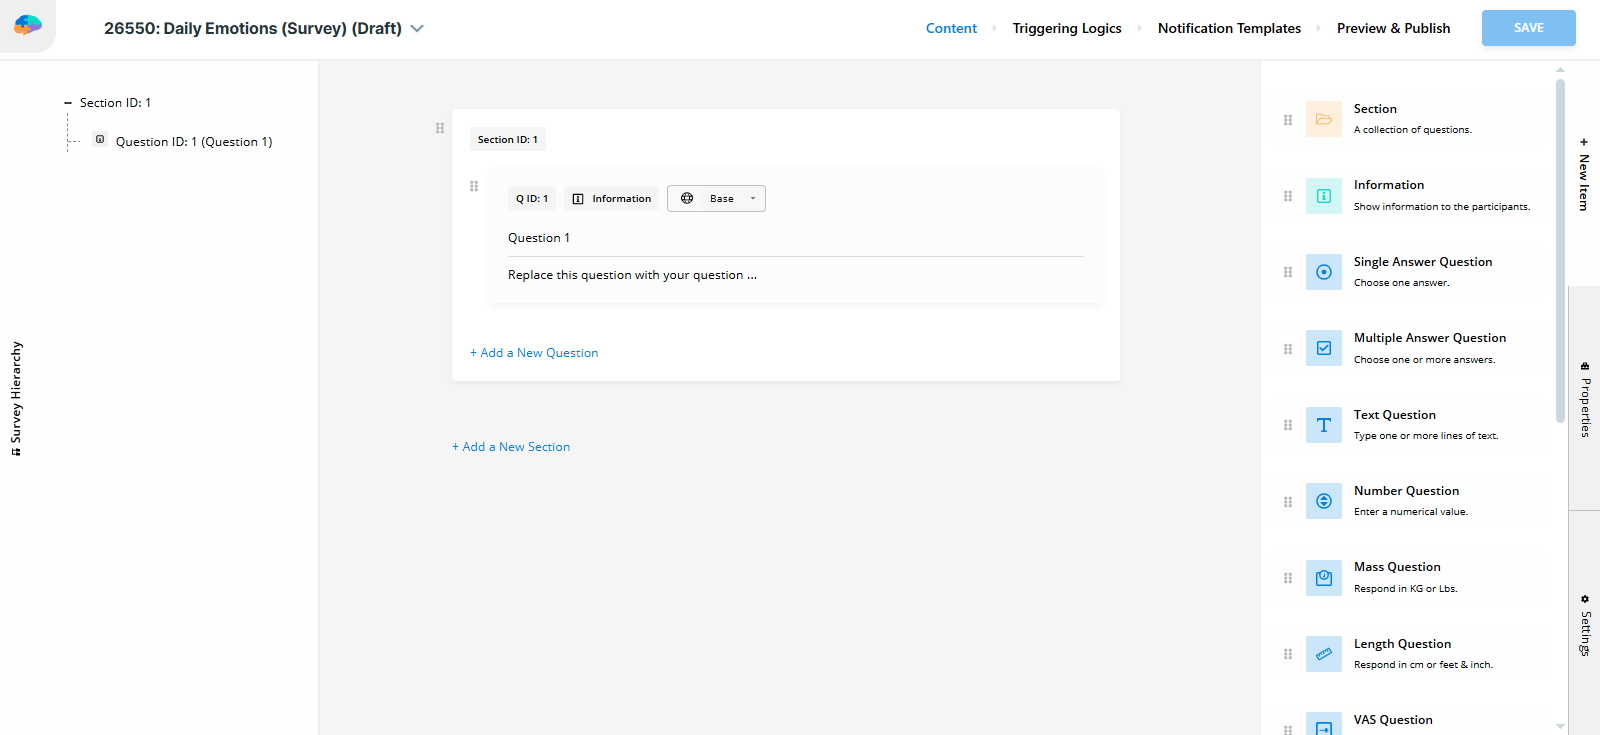Click Add a New Section link
Viewport: 1600px width, 735px height.
[511, 447]
